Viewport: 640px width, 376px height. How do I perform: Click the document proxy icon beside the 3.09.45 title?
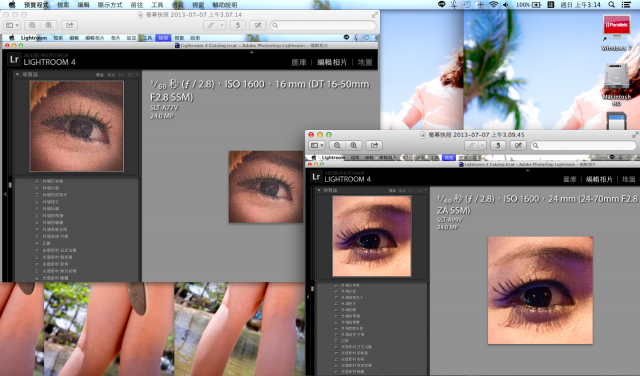(423, 135)
